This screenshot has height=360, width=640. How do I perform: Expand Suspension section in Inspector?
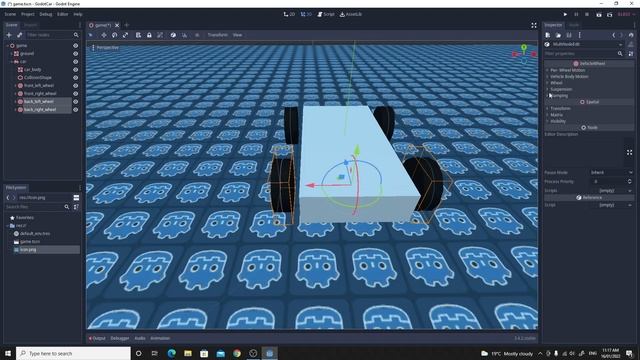point(589,89)
